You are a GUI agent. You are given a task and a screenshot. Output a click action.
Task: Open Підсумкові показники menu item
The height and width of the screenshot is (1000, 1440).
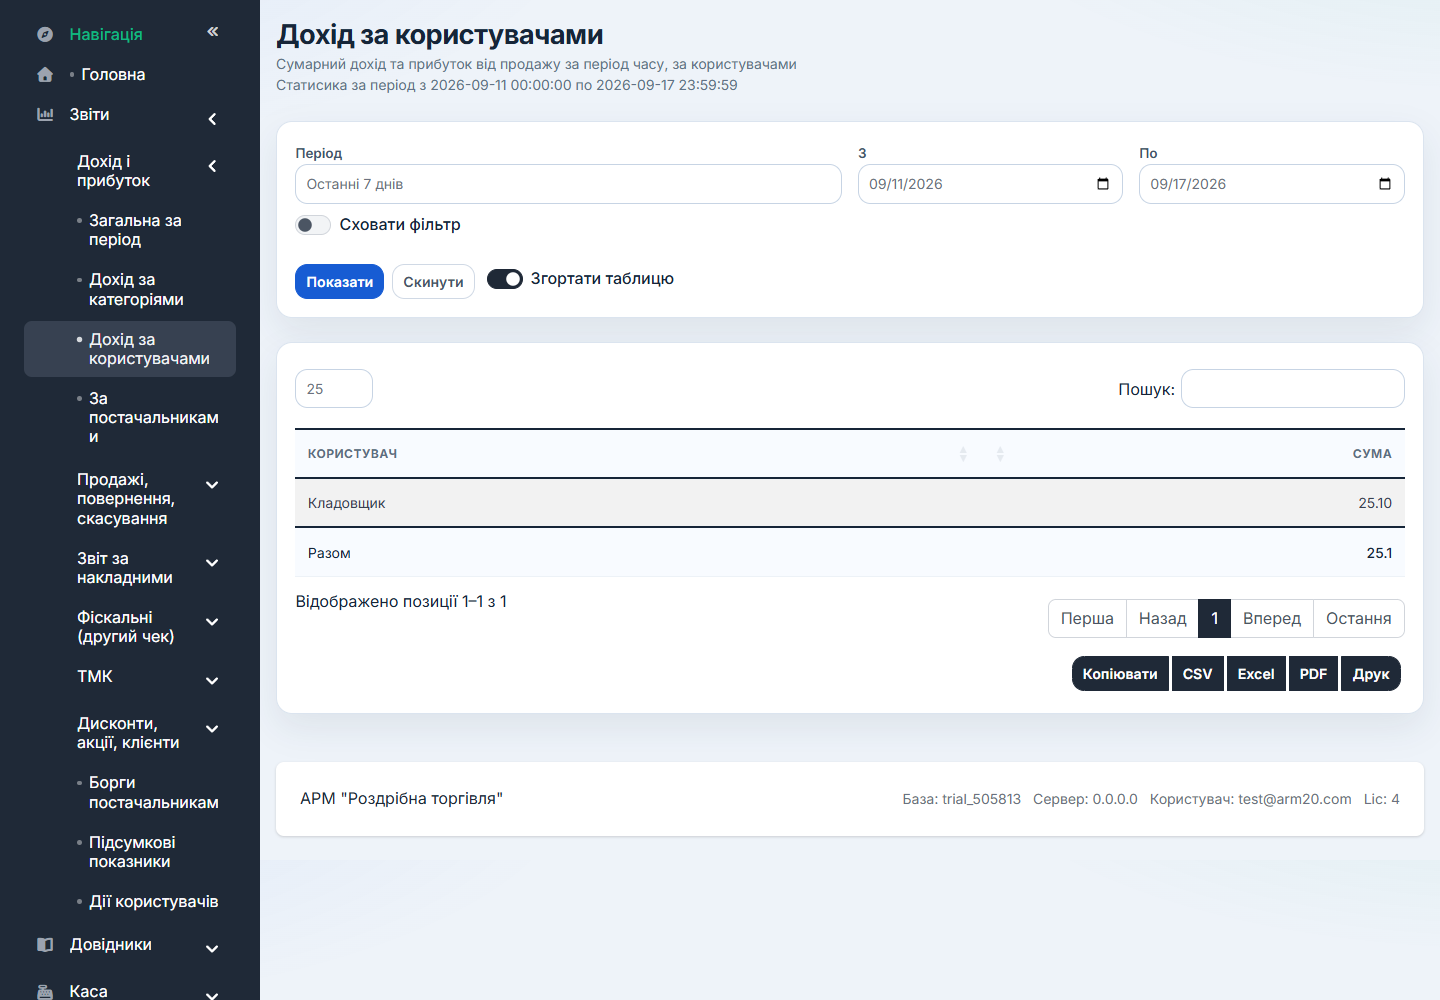pyautogui.click(x=132, y=852)
